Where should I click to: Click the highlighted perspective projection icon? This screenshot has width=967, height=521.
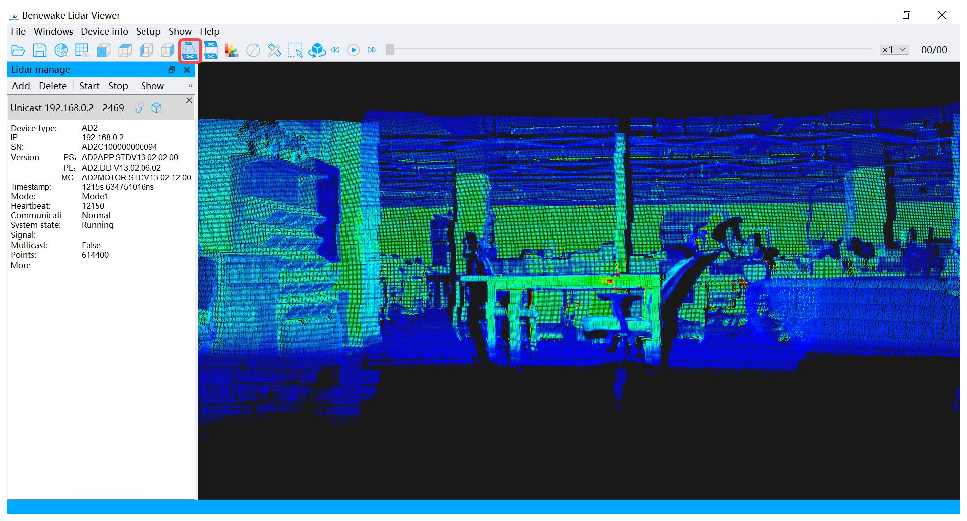pos(189,51)
